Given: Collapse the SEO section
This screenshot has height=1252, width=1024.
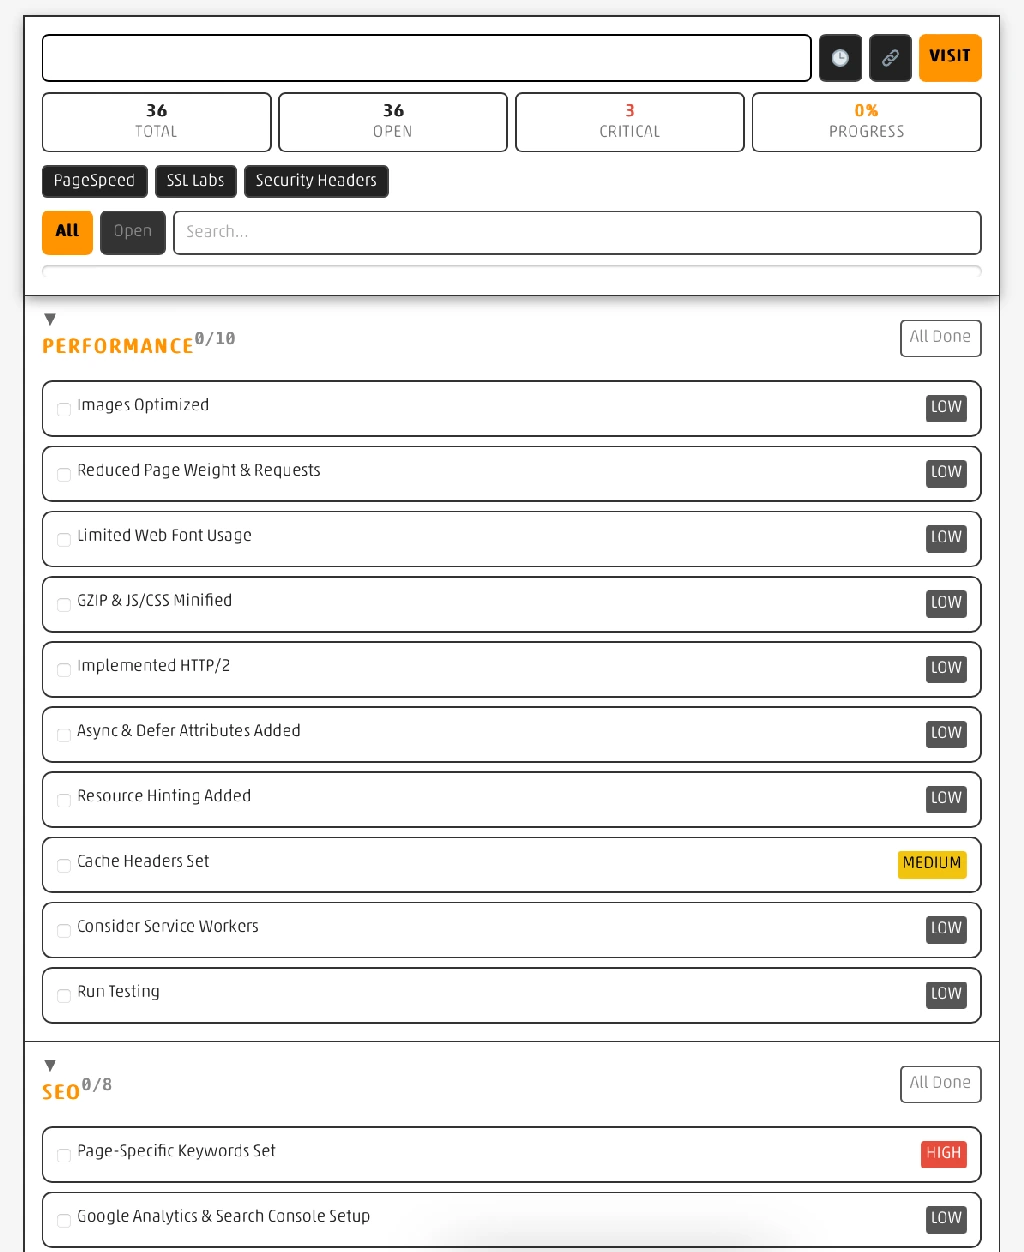Looking at the screenshot, I should 50,1065.
